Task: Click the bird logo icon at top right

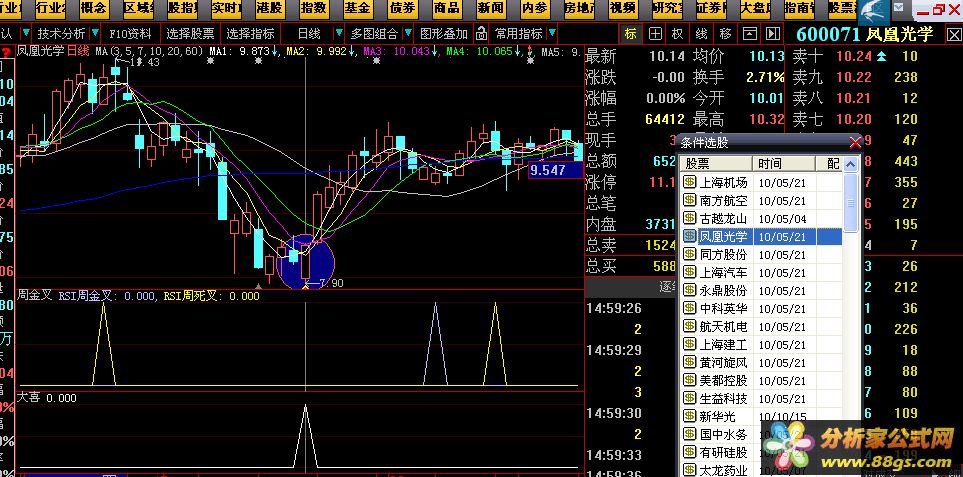Action: click(x=873, y=10)
